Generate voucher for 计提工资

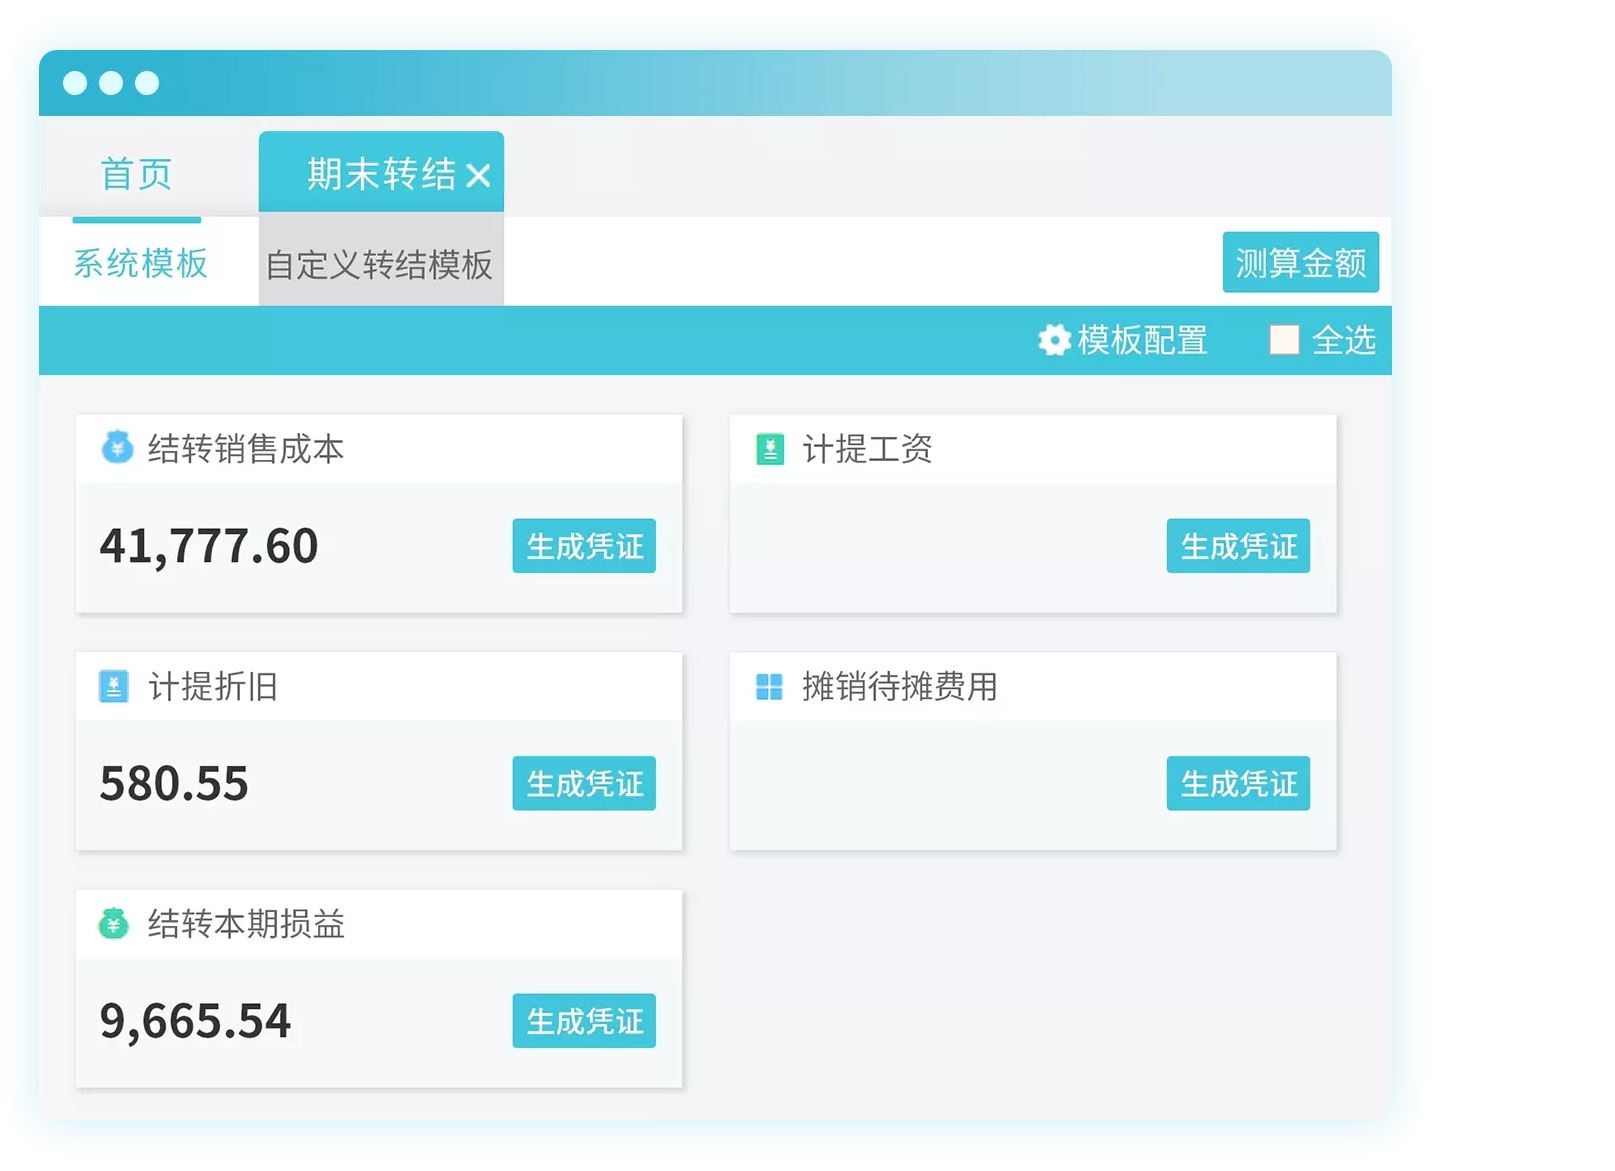point(1238,546)
